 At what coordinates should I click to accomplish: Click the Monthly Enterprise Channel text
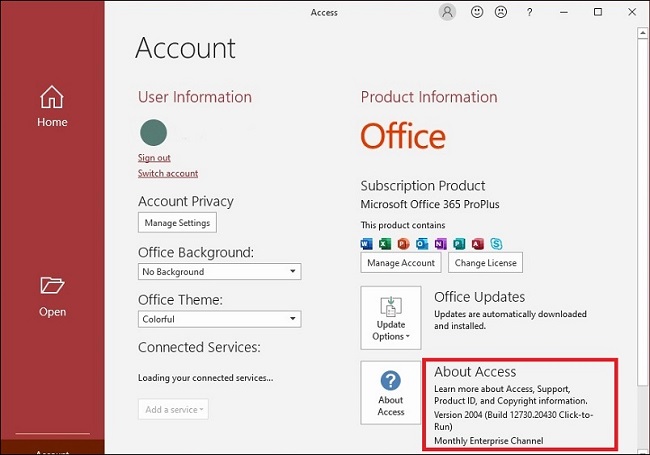[489, 441]
